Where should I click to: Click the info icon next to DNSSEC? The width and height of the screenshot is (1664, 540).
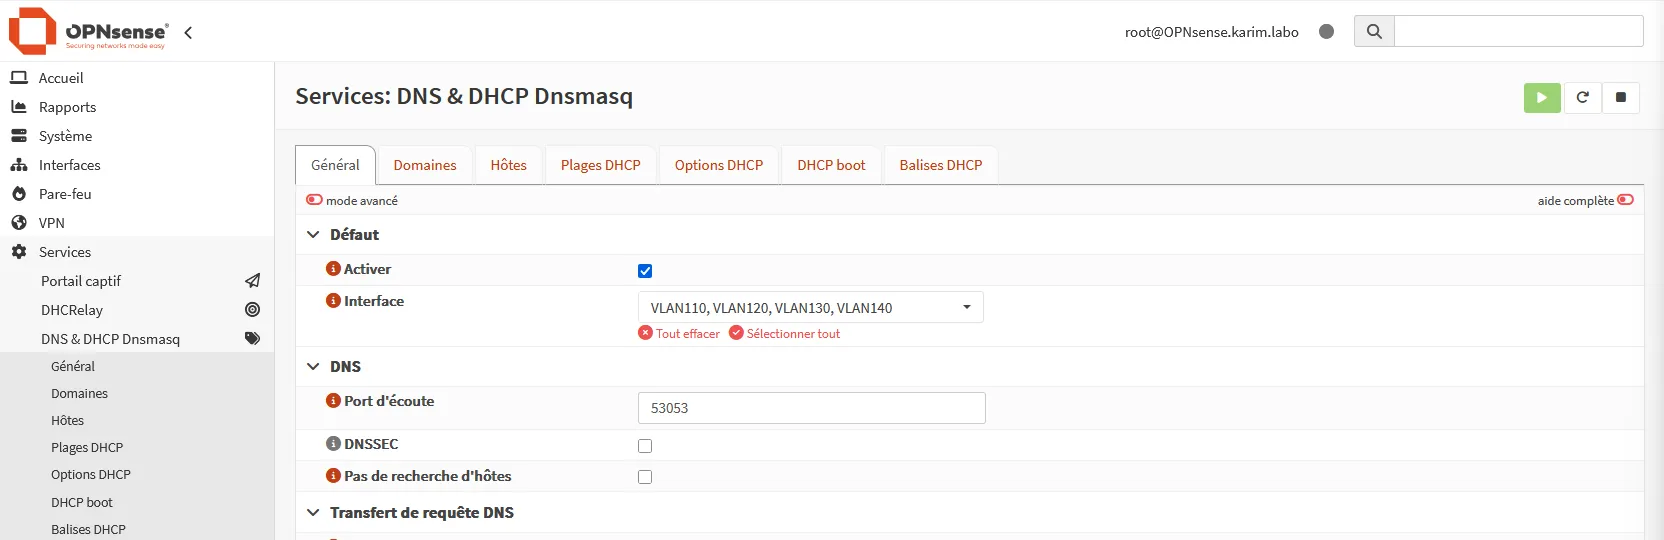333,444
